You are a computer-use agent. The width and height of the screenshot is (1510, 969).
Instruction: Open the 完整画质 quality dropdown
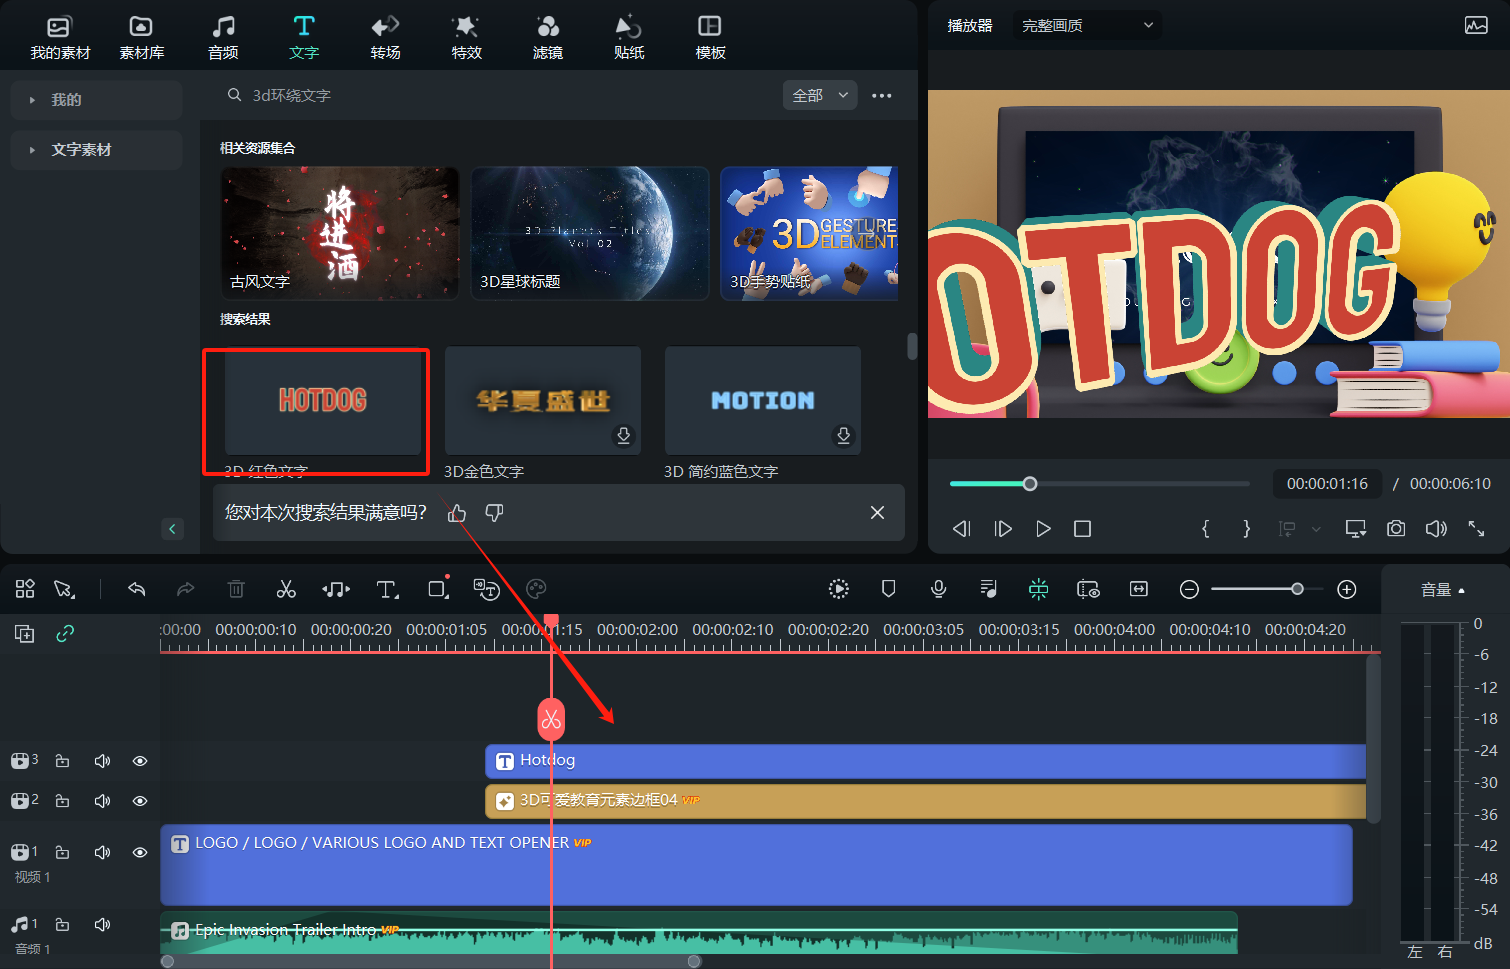1087,25
